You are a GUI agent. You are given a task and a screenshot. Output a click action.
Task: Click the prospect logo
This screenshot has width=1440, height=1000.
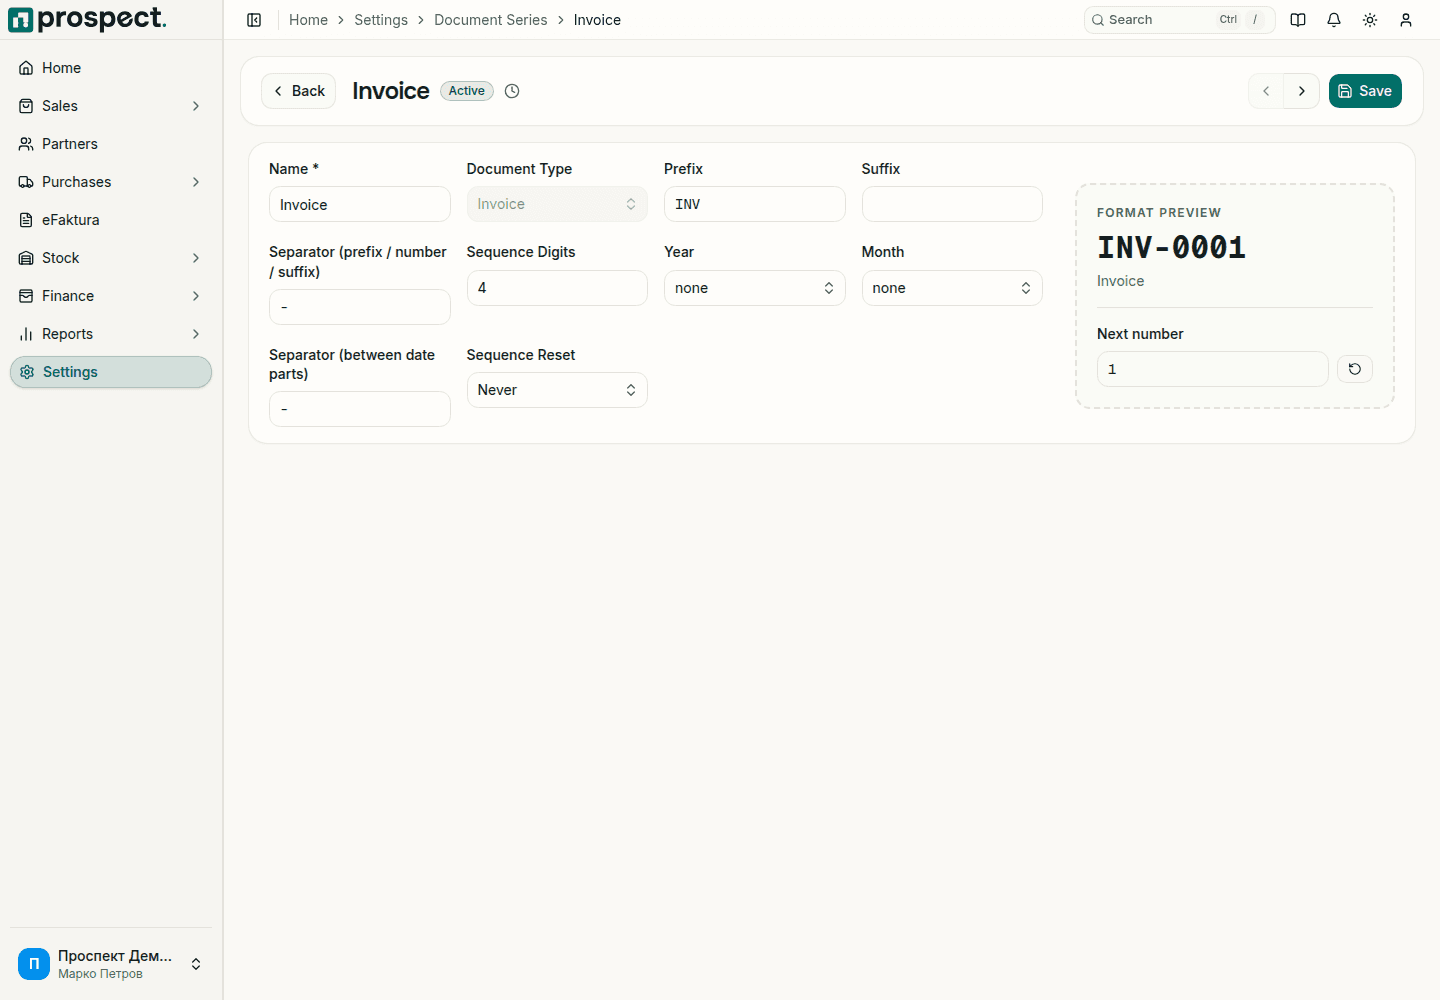click(88, 19)
